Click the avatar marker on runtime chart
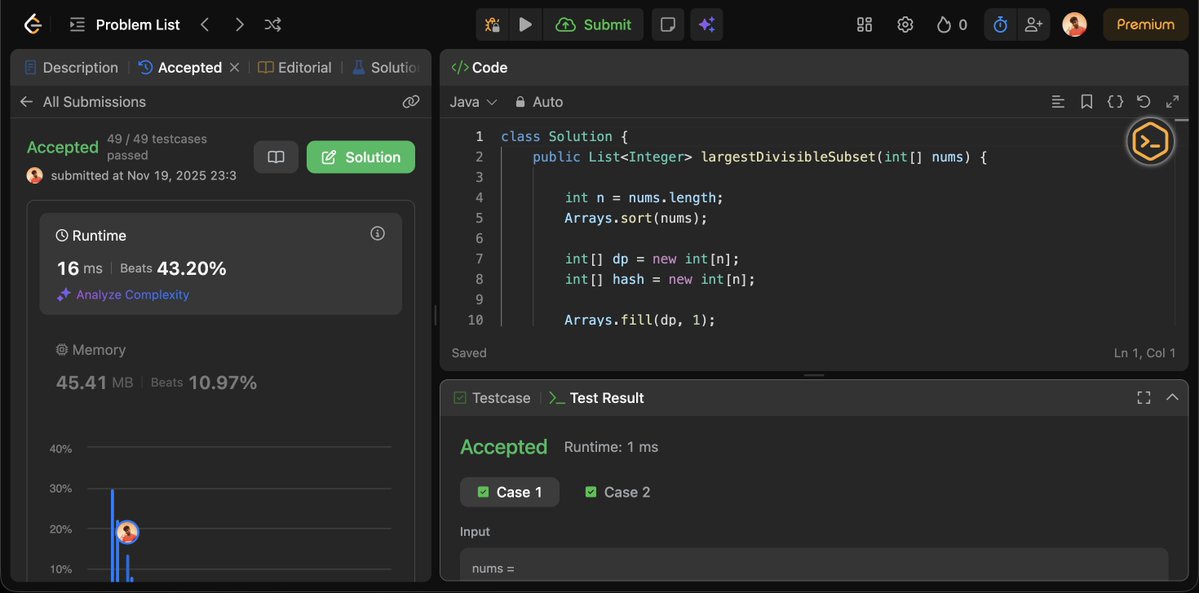 127,533
